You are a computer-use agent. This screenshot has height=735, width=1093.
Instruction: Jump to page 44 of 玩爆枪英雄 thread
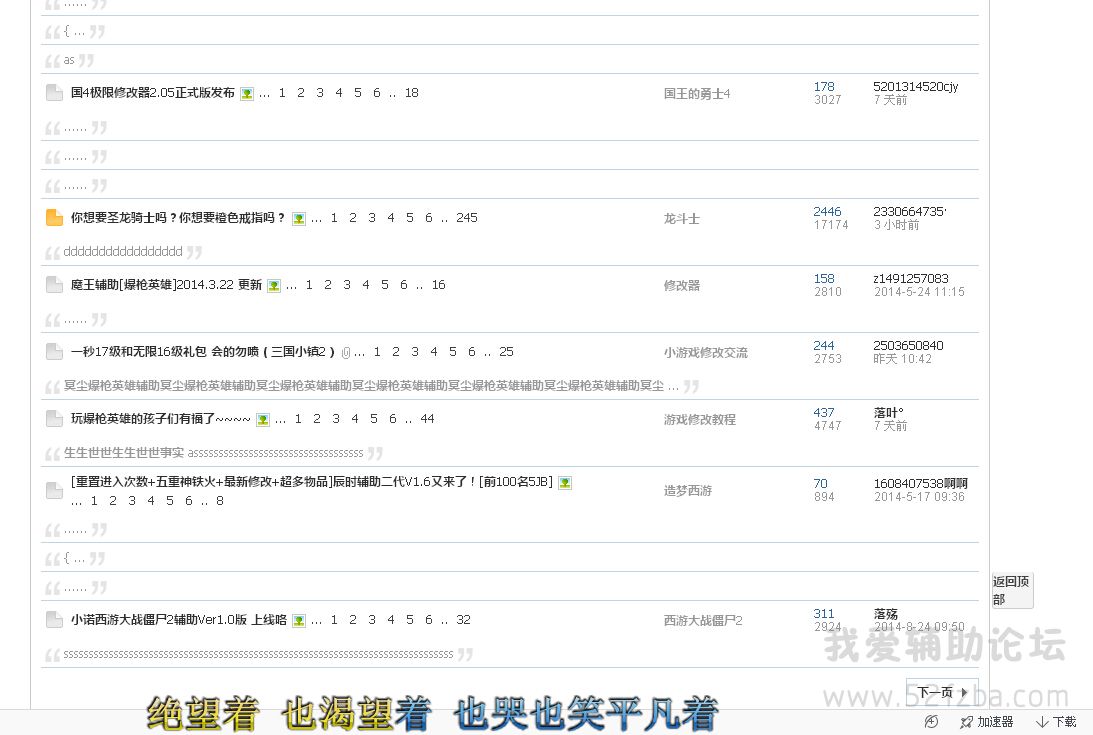[x=427, y=418]
